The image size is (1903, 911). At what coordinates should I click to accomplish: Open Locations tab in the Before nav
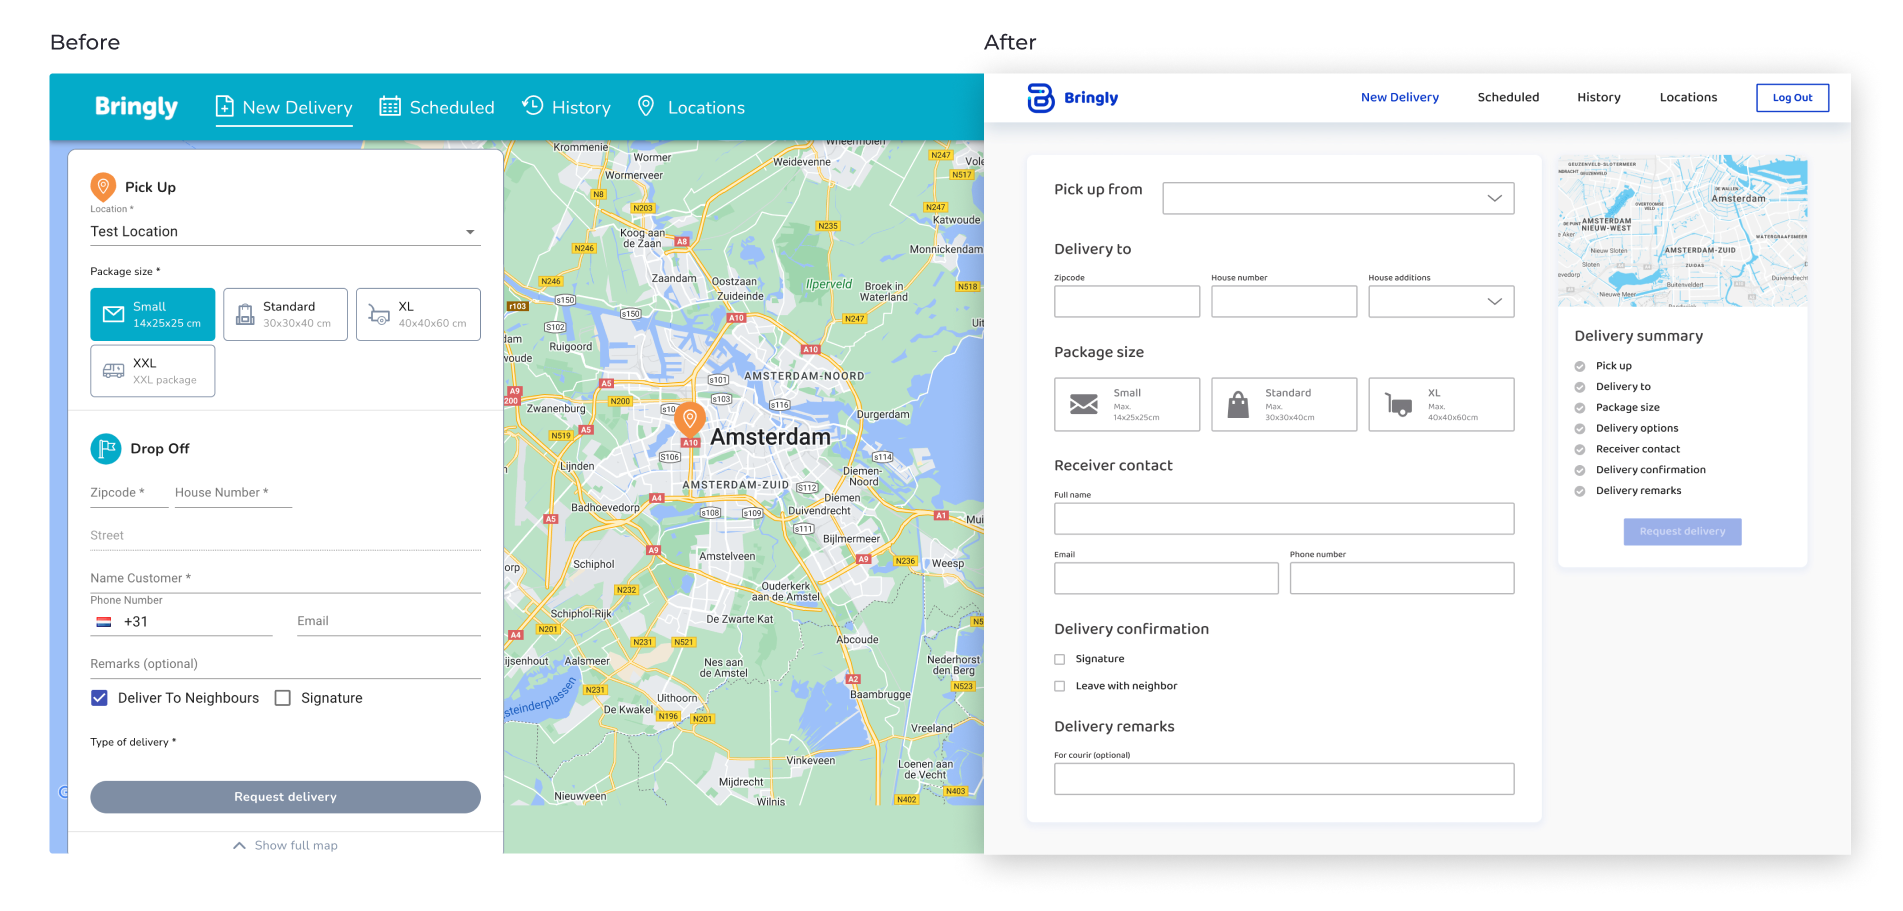coord(691,107)
